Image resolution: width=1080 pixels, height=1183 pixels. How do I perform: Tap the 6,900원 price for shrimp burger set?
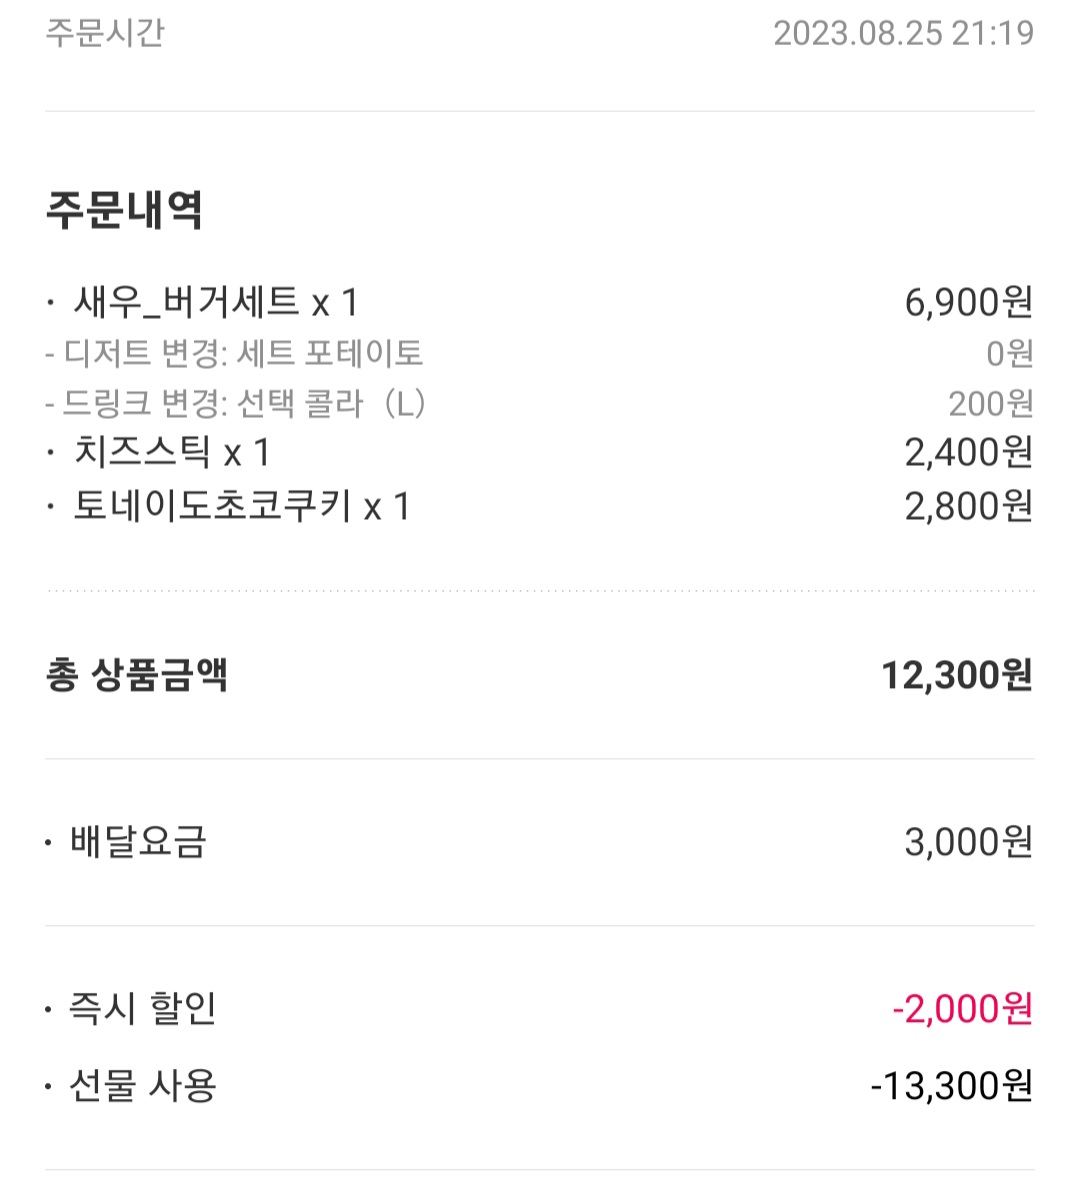point(968,302)
